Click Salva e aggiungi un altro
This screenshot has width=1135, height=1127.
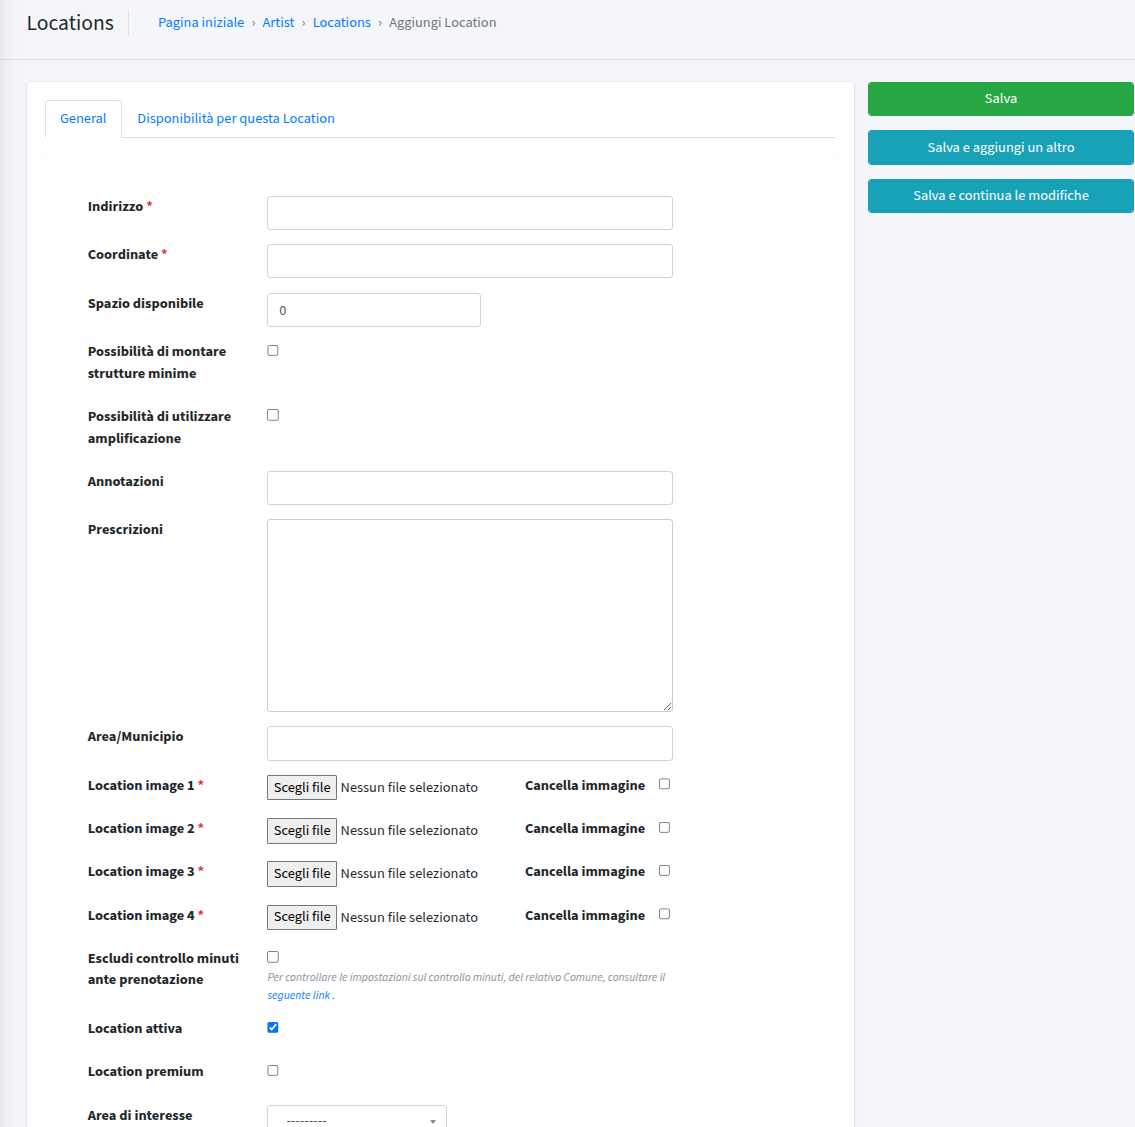click(x=1000, y=148)
